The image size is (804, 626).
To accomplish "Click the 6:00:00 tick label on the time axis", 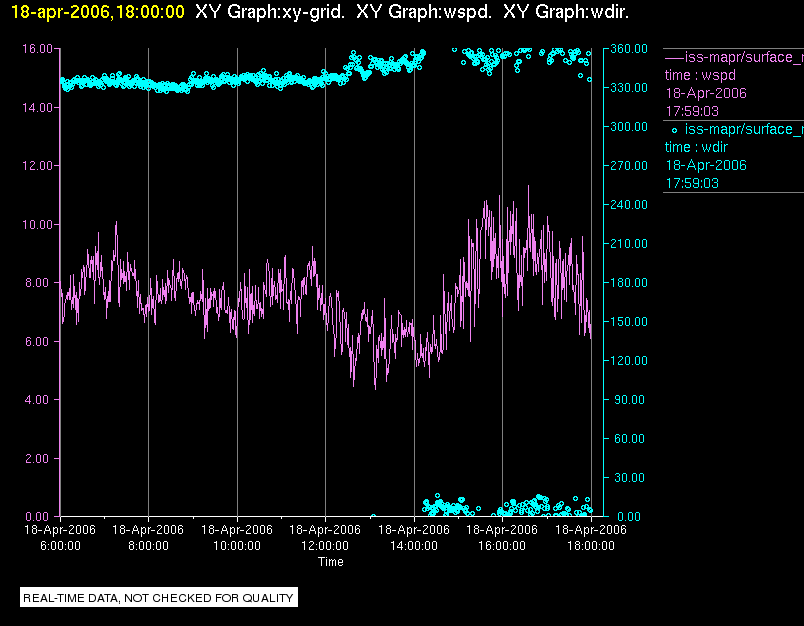I will click(60, 546).
